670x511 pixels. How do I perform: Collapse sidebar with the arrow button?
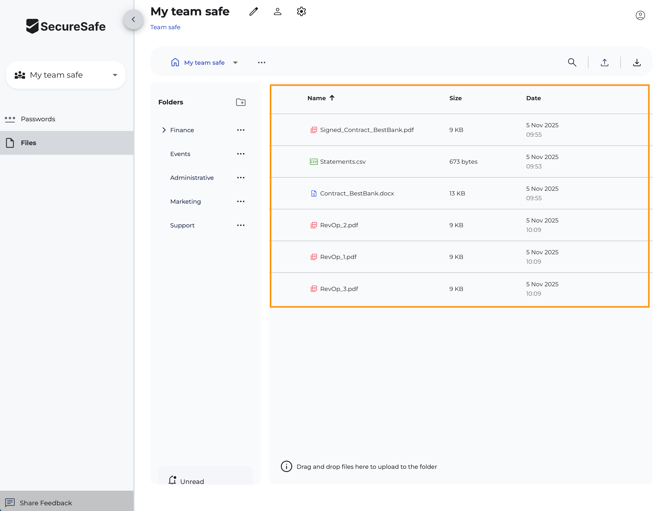click(133, 19)
